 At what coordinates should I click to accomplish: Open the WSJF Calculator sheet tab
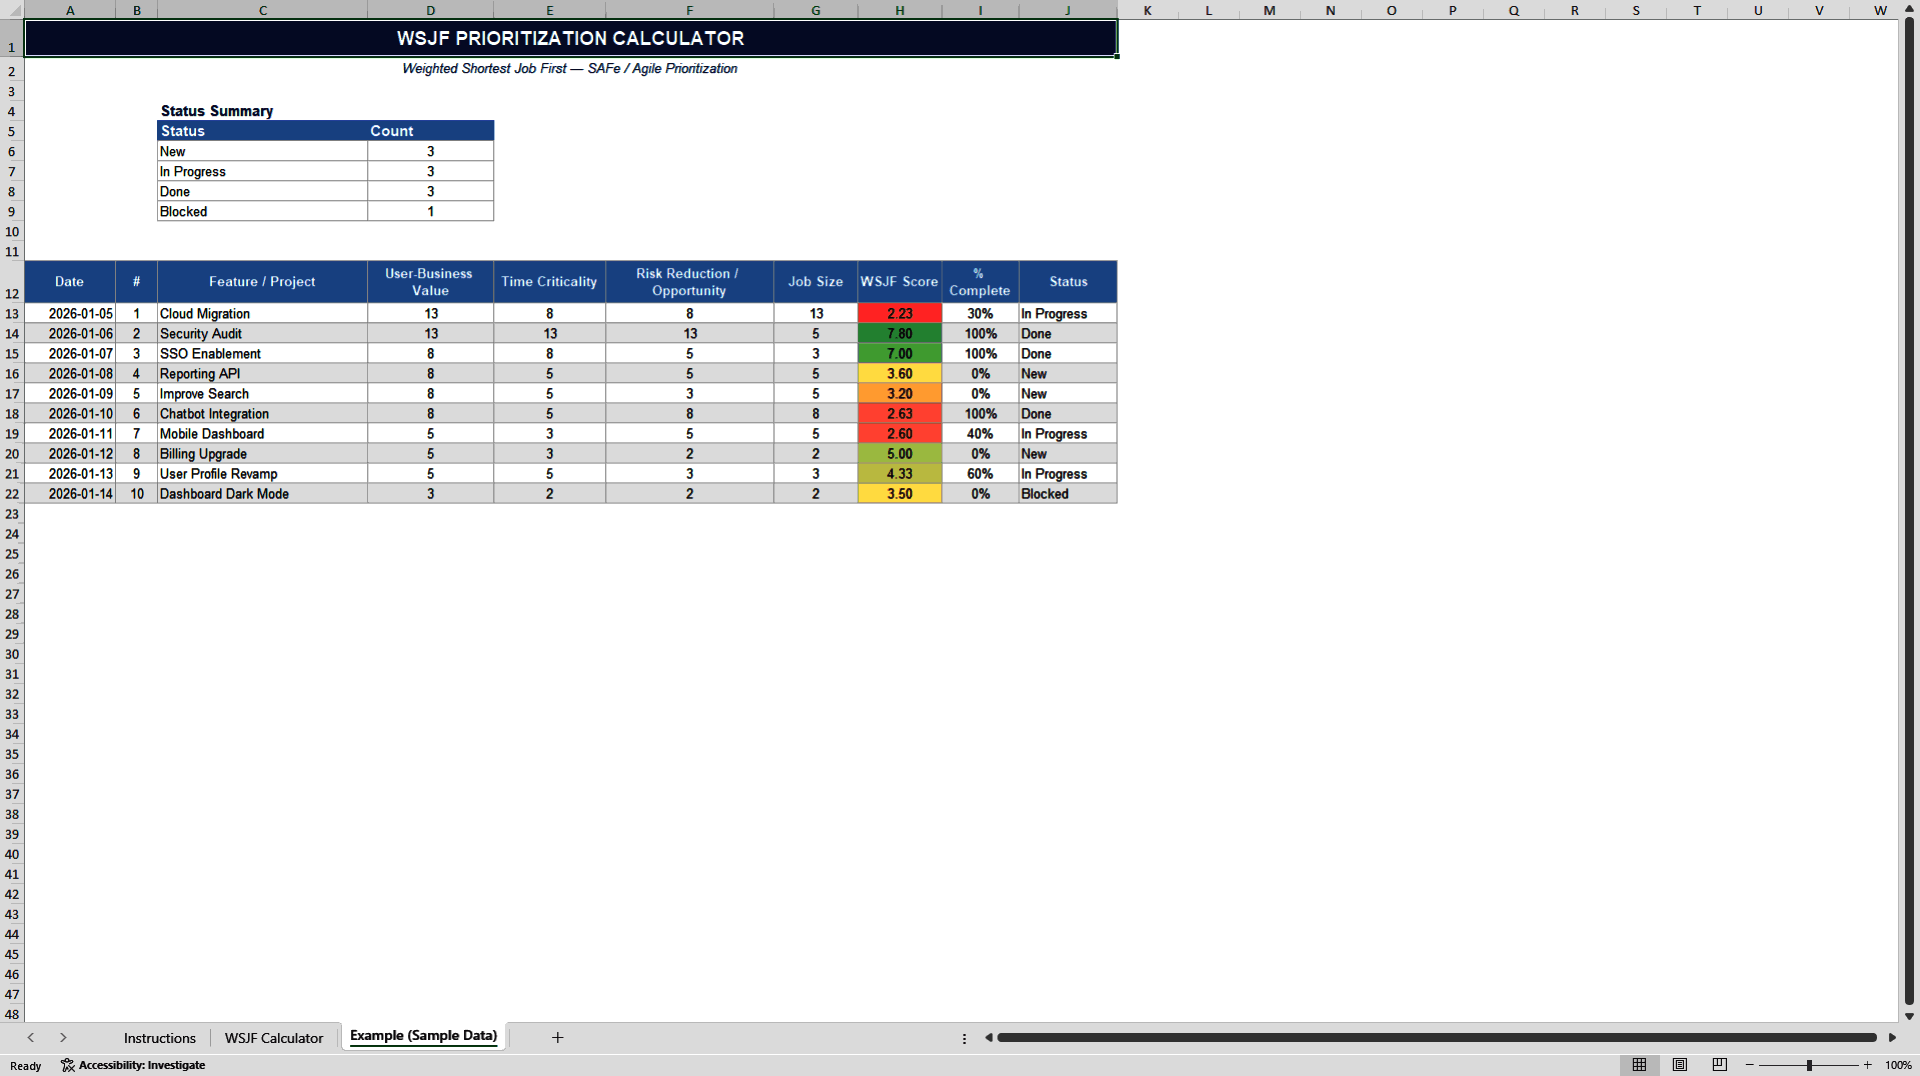click(274, 1038)
